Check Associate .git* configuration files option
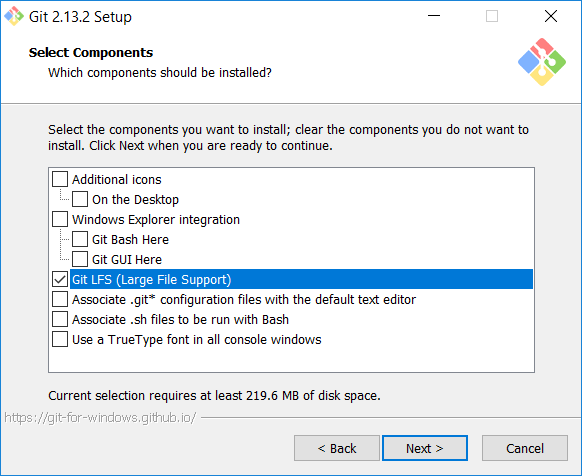 coord(60,299)
